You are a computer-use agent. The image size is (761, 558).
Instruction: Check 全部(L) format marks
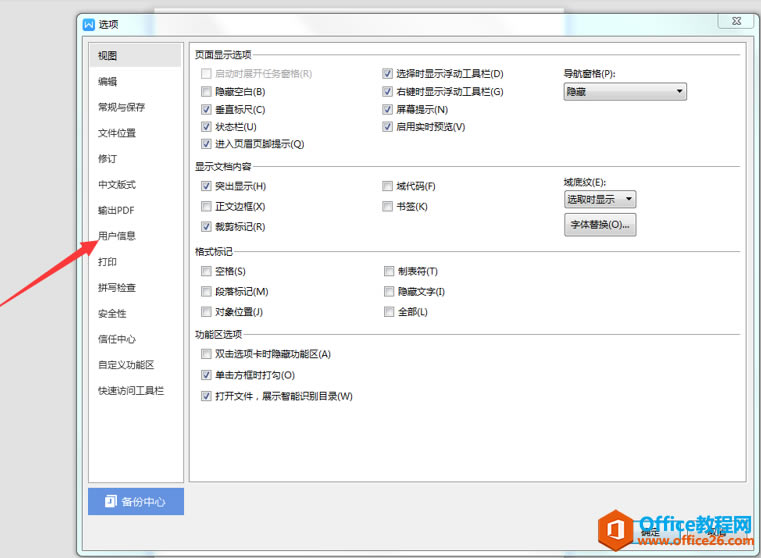click(x=389, y=312)
